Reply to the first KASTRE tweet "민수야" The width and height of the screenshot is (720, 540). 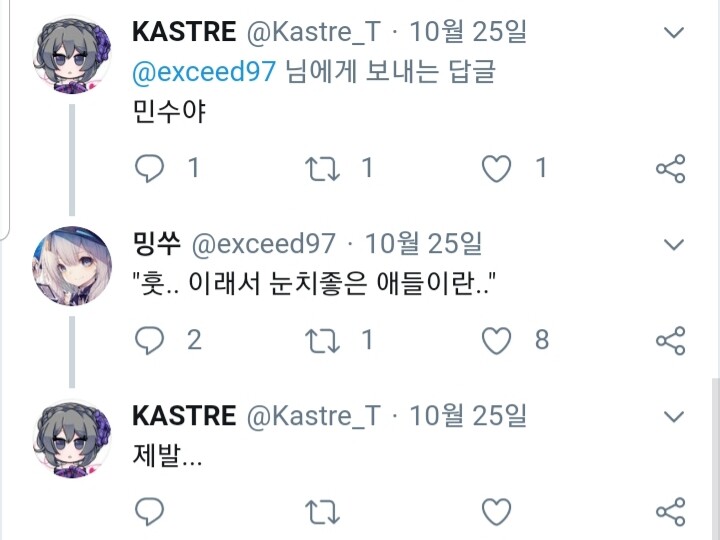[149, 168]
